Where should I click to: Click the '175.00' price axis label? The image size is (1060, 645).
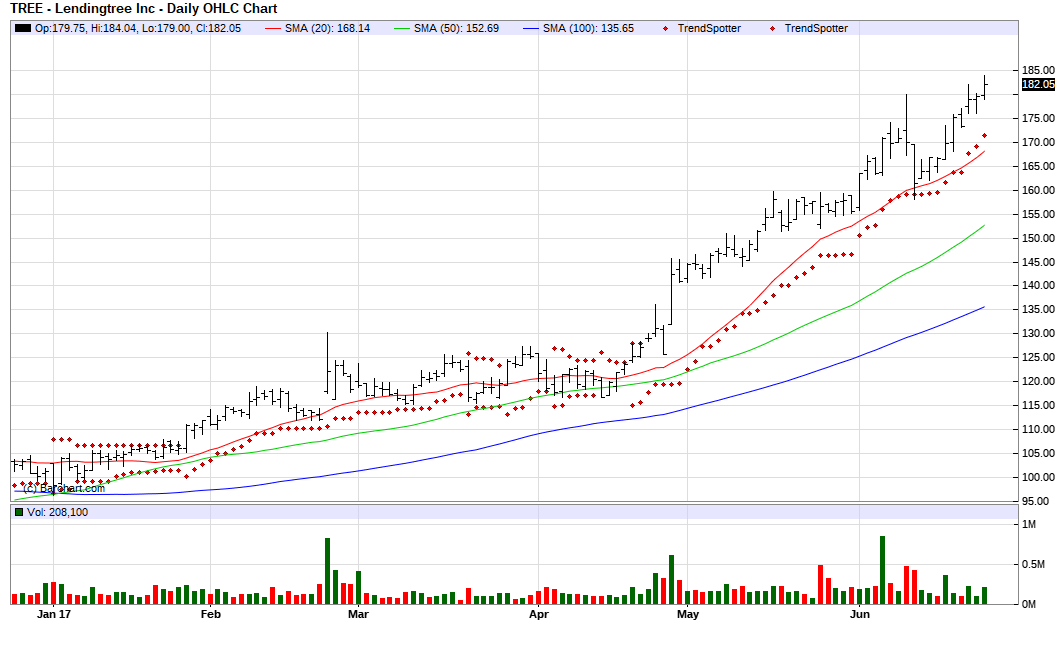click(1038, 118)
